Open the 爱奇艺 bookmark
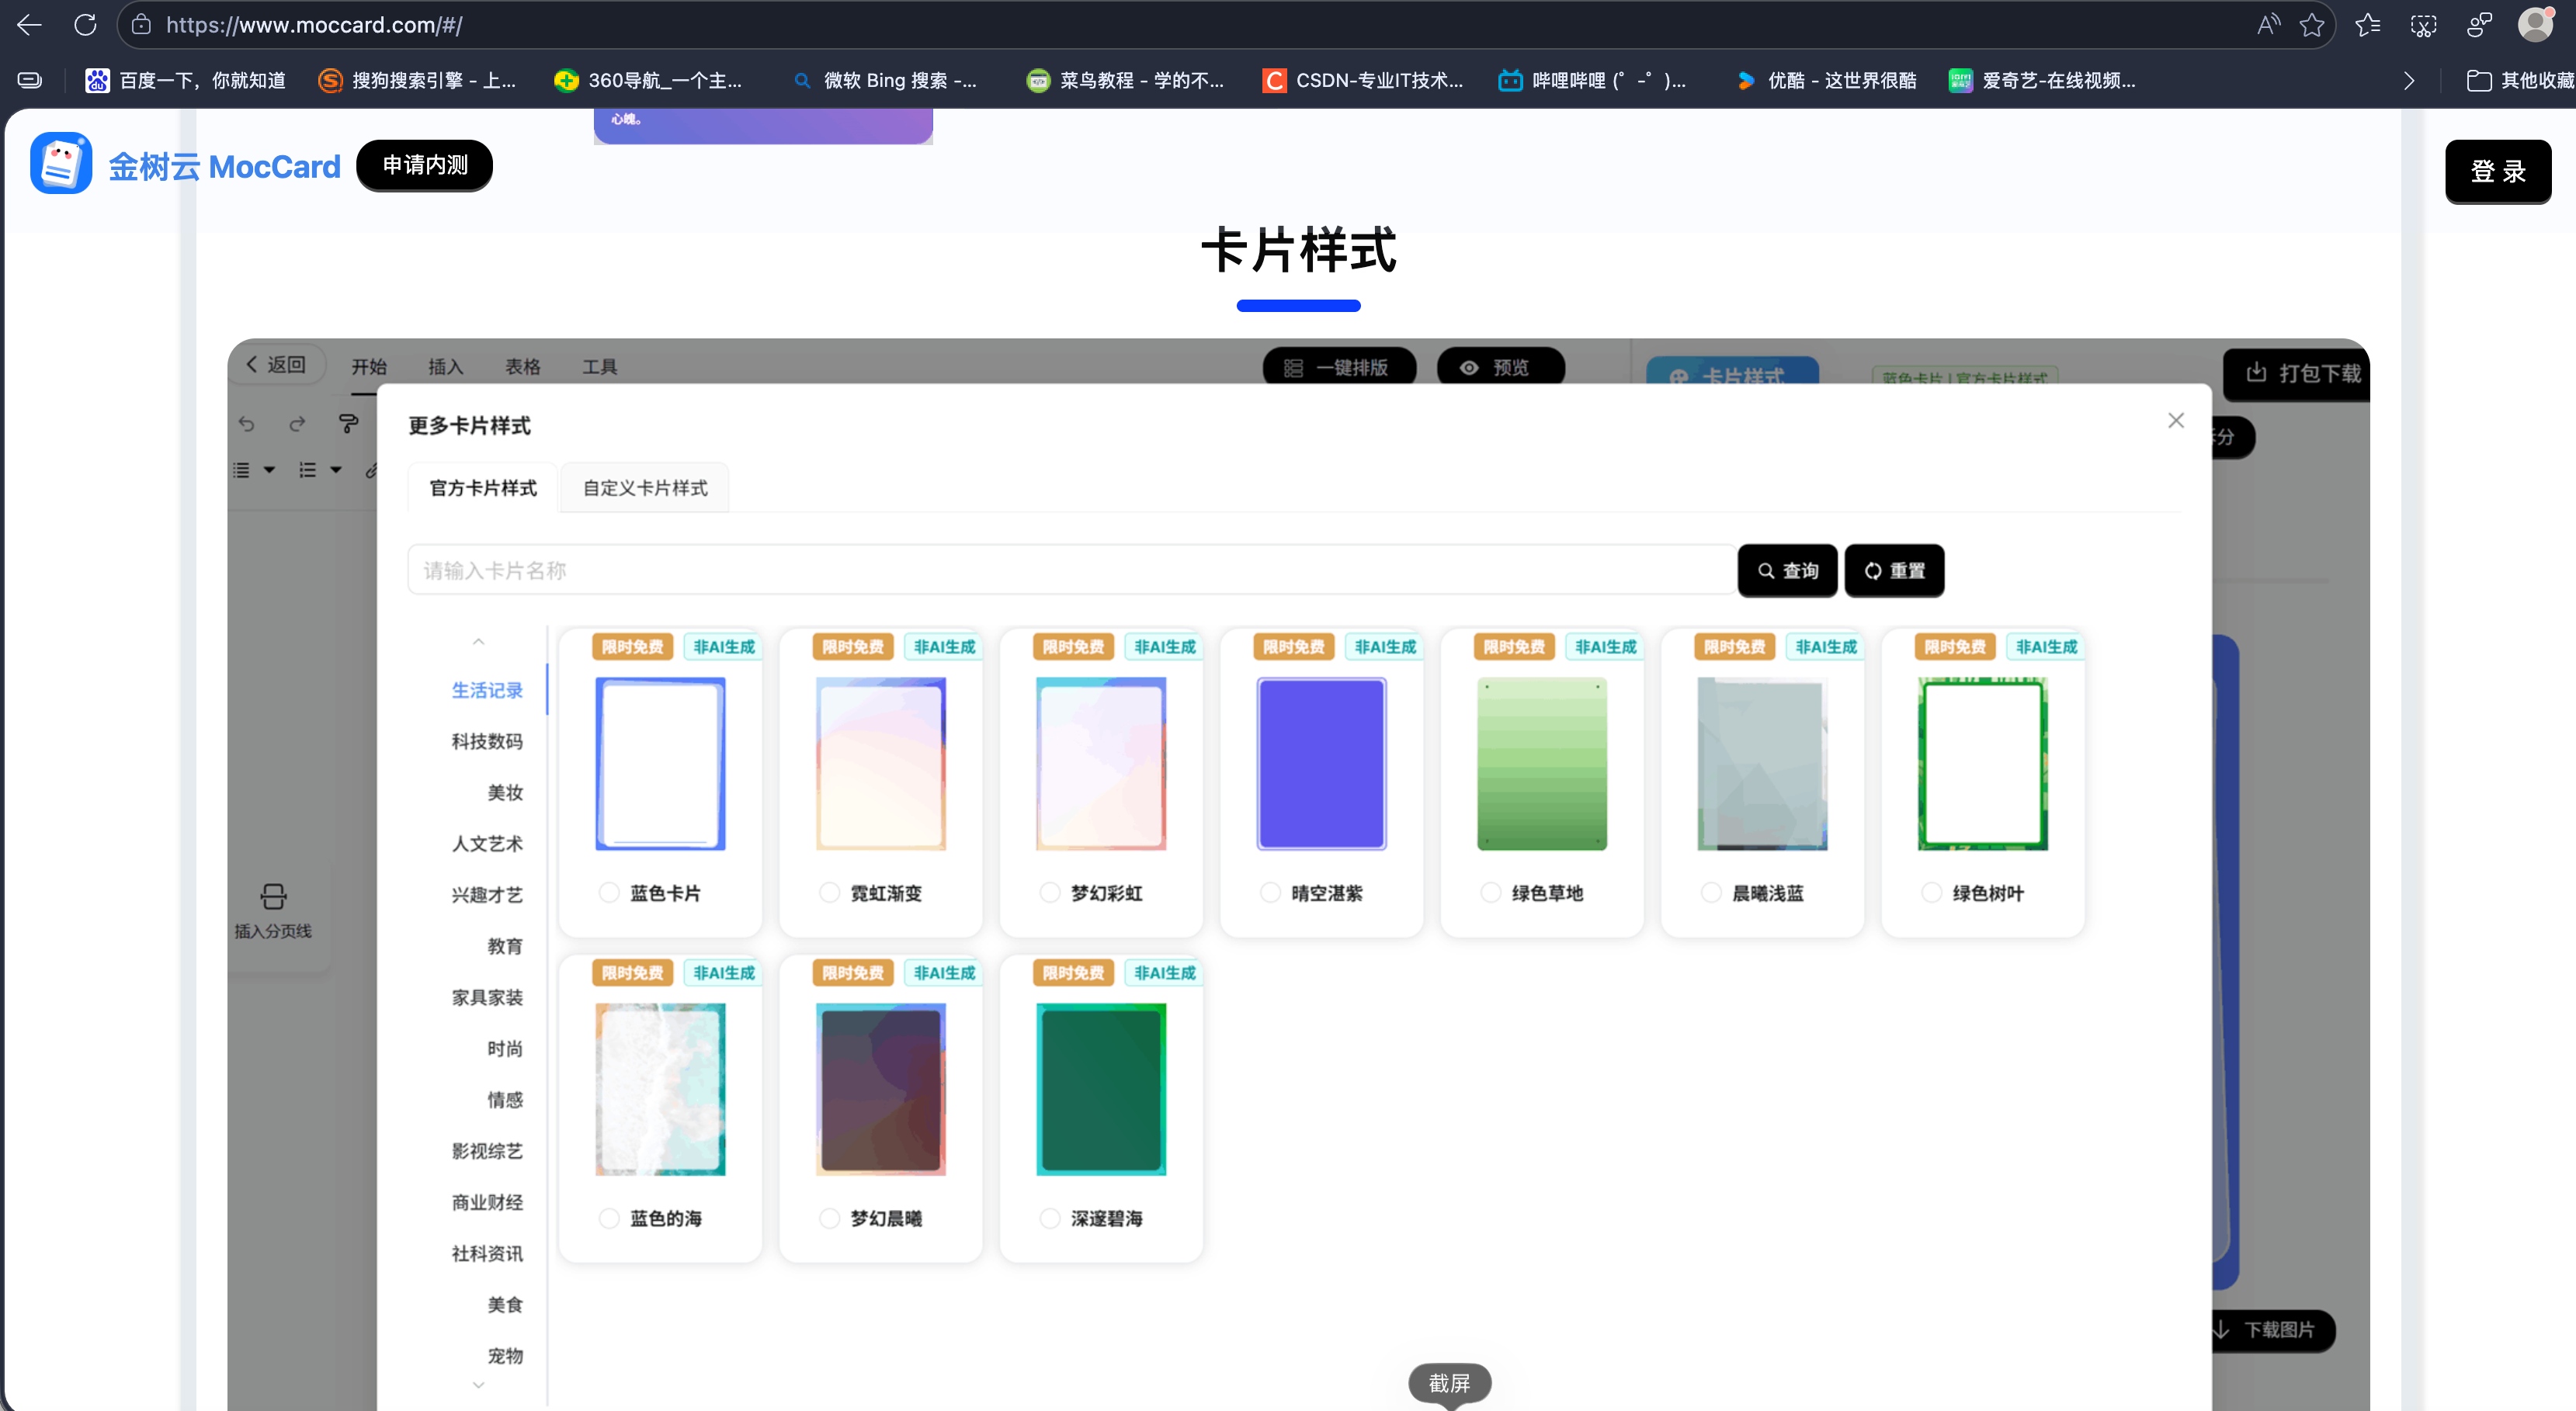The height and width of the screenshot is (1411, 2576). [x=2042, y=80]
